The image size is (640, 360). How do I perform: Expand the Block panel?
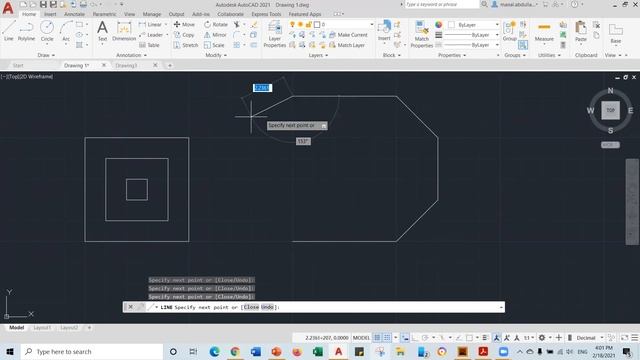click(391, 55)
